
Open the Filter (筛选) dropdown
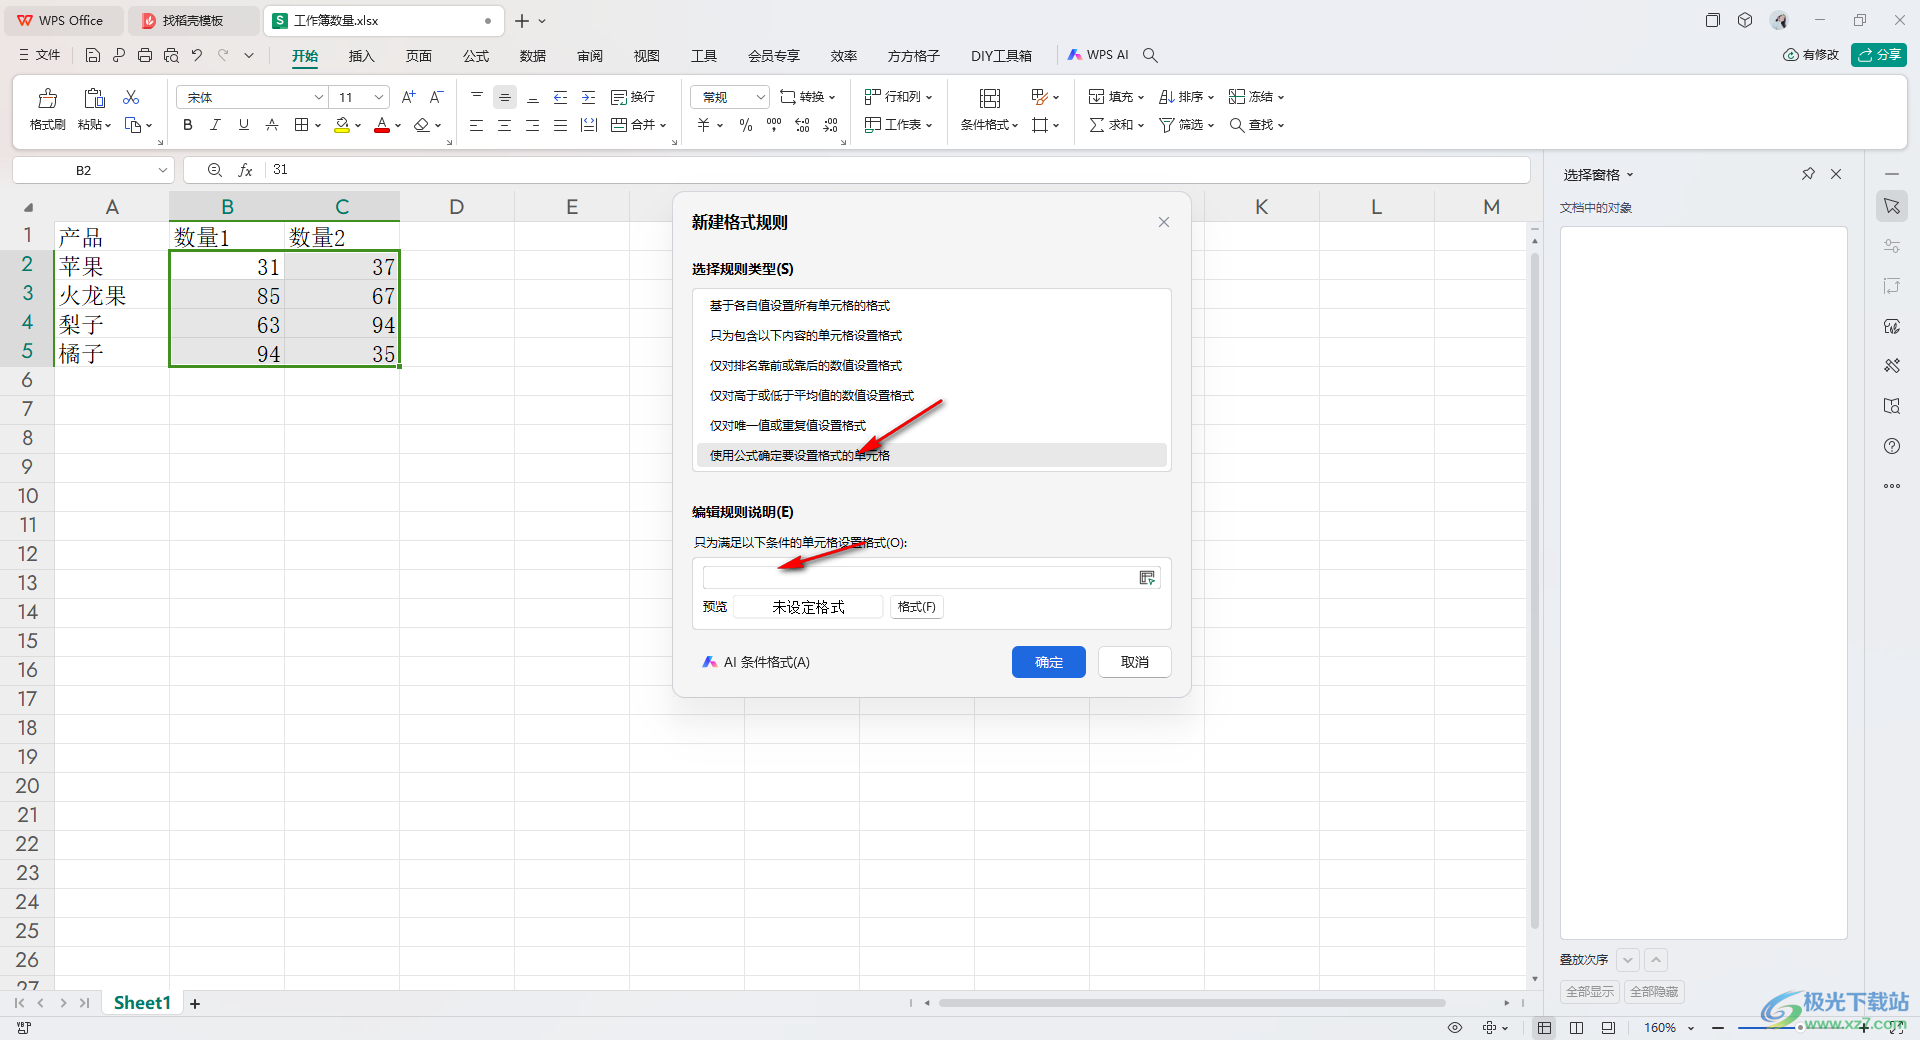(x=1186, y=125)
